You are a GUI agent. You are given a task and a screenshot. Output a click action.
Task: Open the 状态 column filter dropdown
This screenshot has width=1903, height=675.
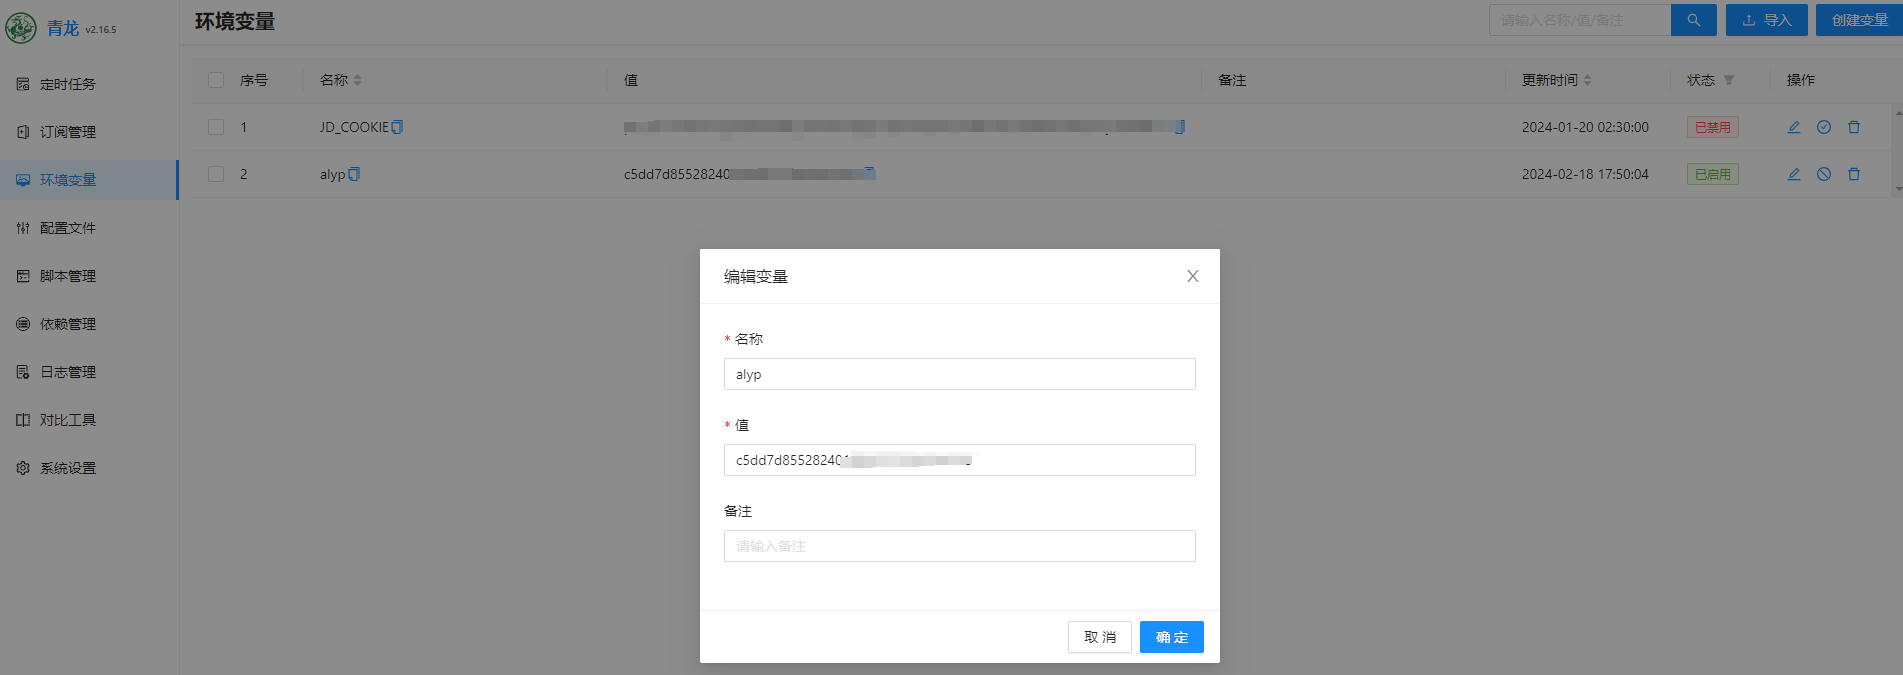tap(1729, 80)
